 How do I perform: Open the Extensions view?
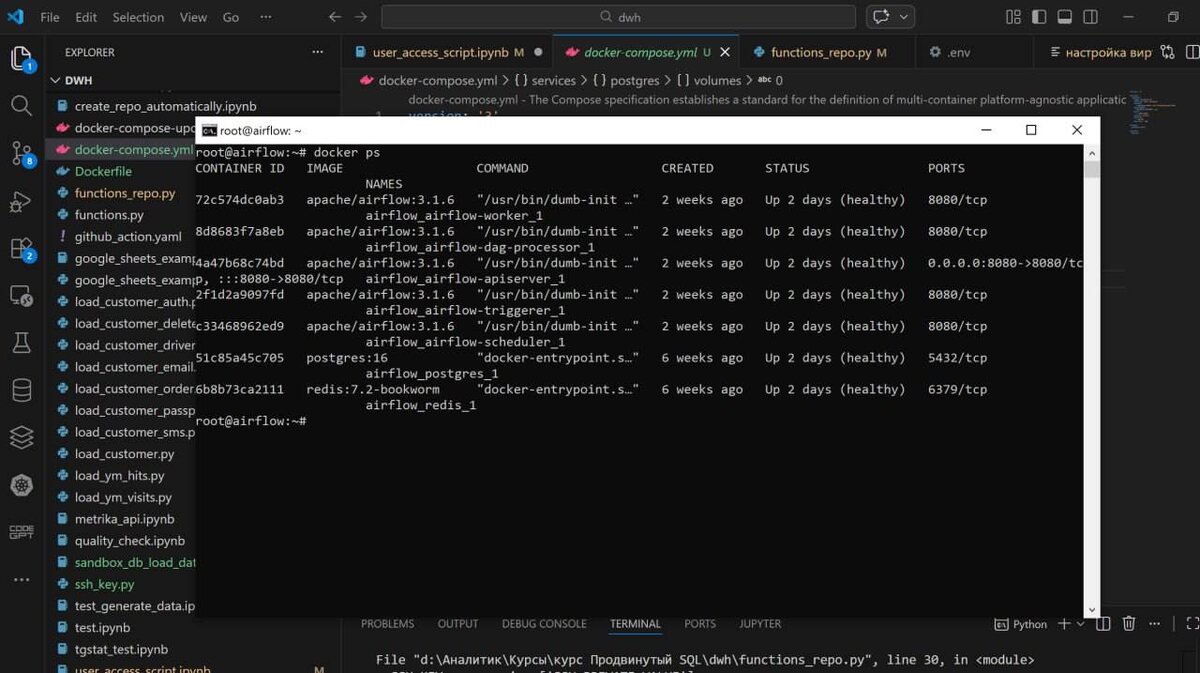tap(21, 248)
